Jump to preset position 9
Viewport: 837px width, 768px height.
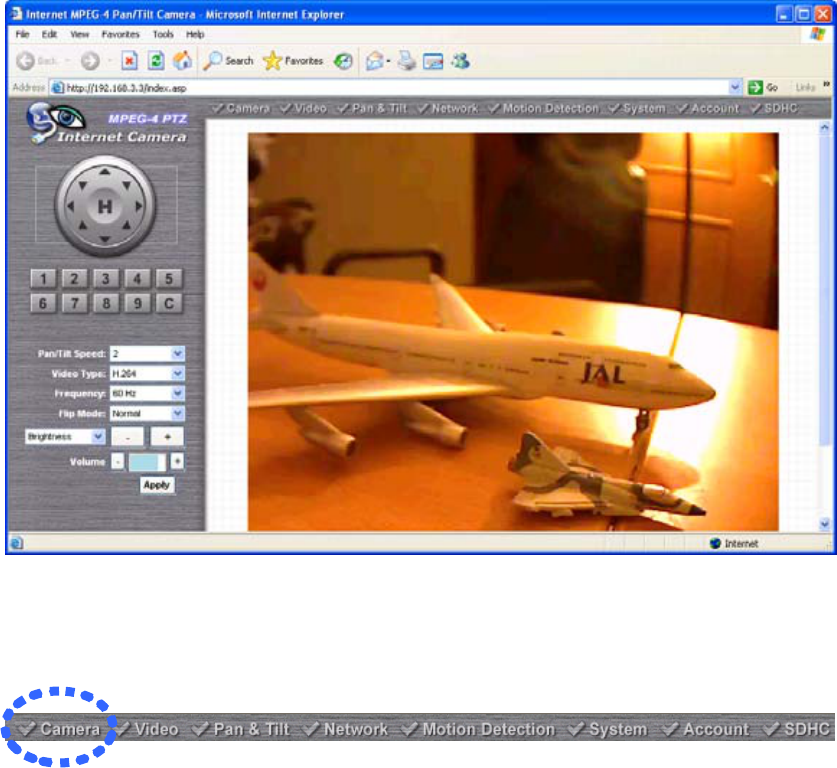coord(137,303)
